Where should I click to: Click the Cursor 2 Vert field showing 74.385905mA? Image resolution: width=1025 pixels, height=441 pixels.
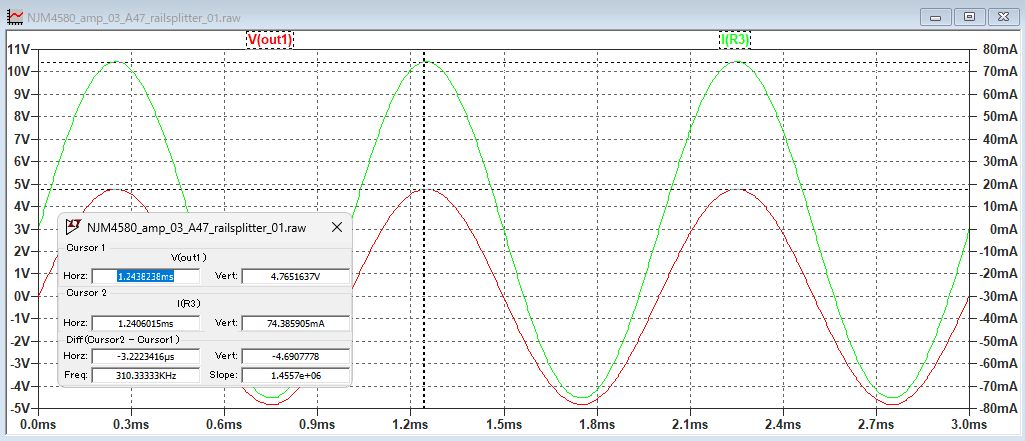point(295,323)
